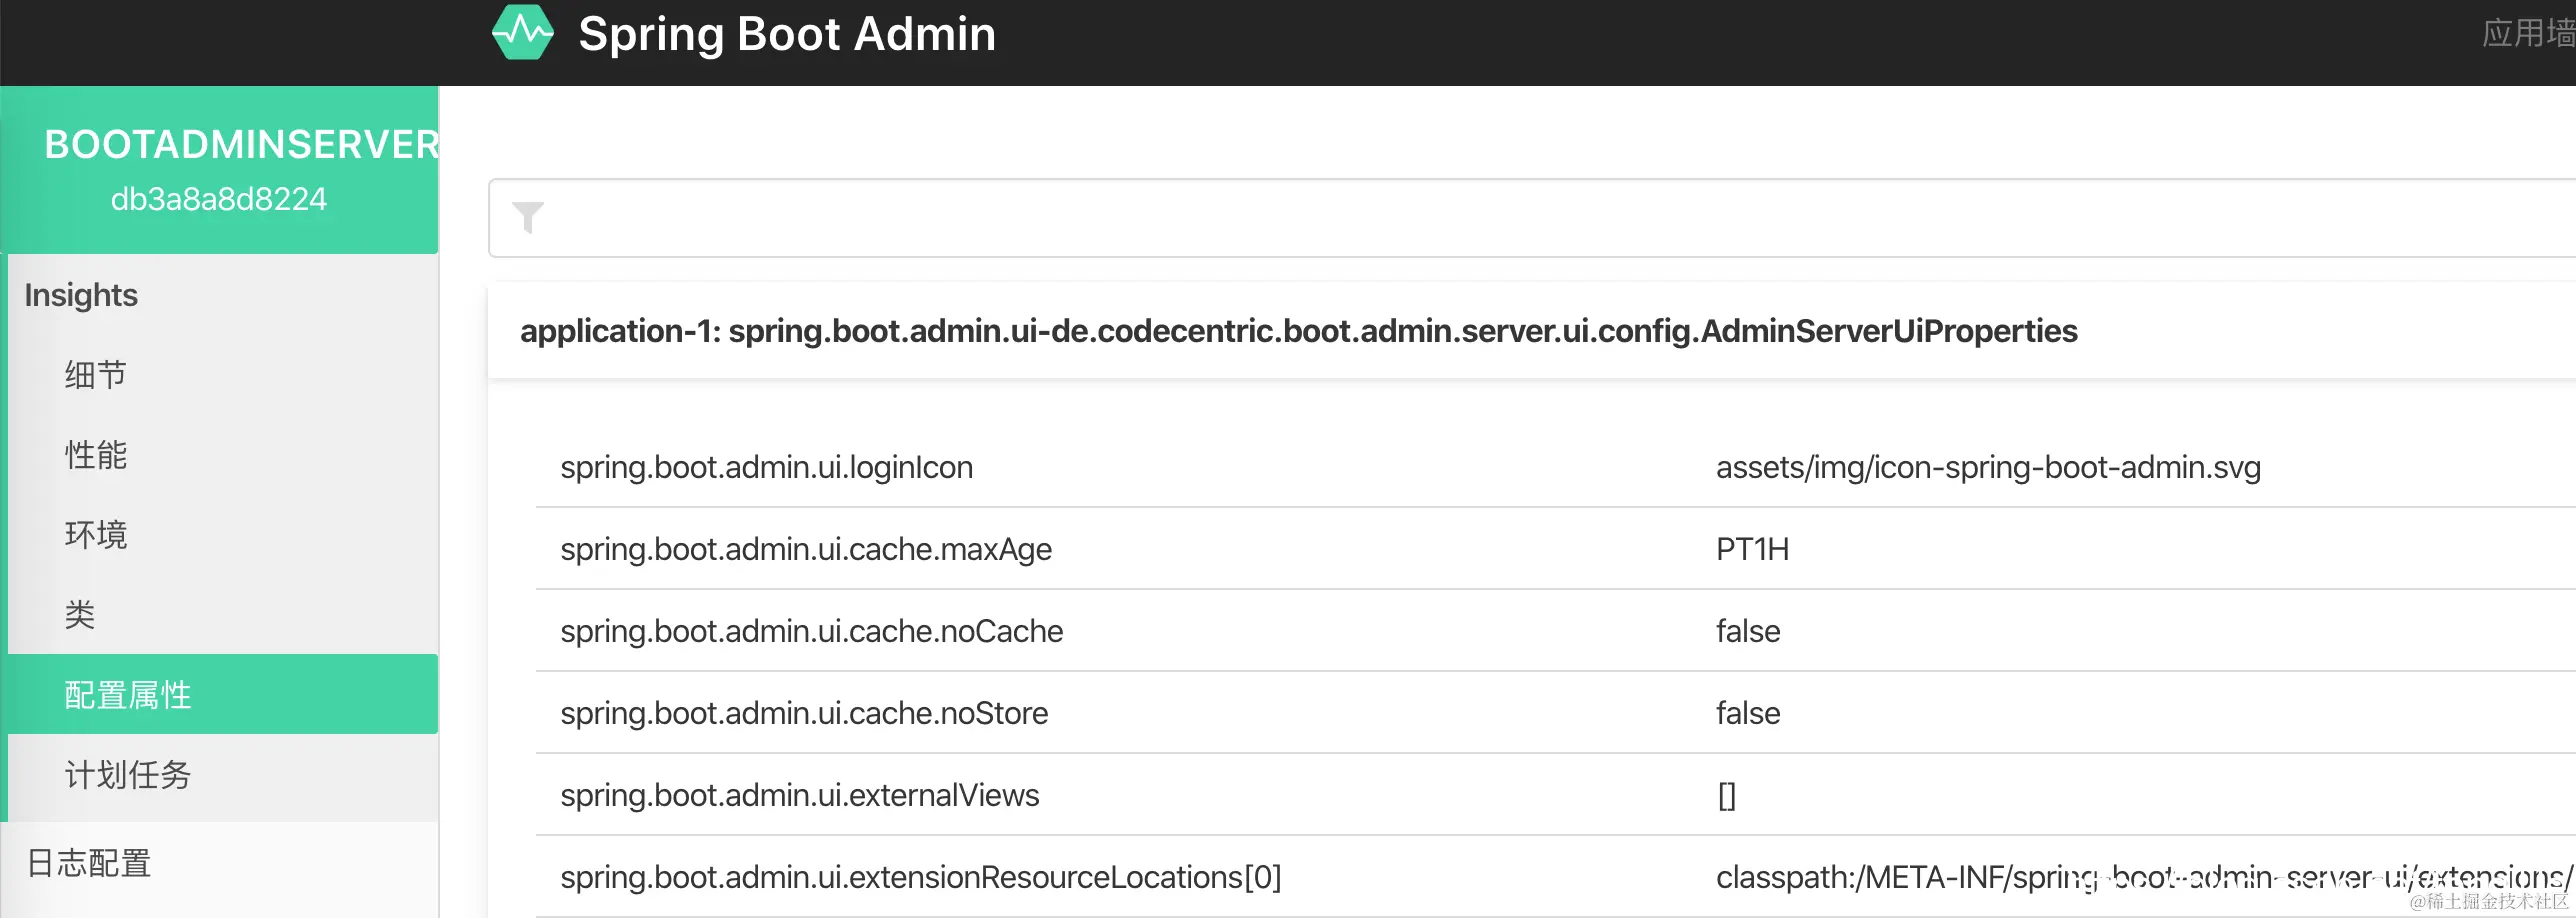Select spring.boot.admin.ui.cache.noStore property name
The width and height of the screenshot is (2576, 918).
804,713
